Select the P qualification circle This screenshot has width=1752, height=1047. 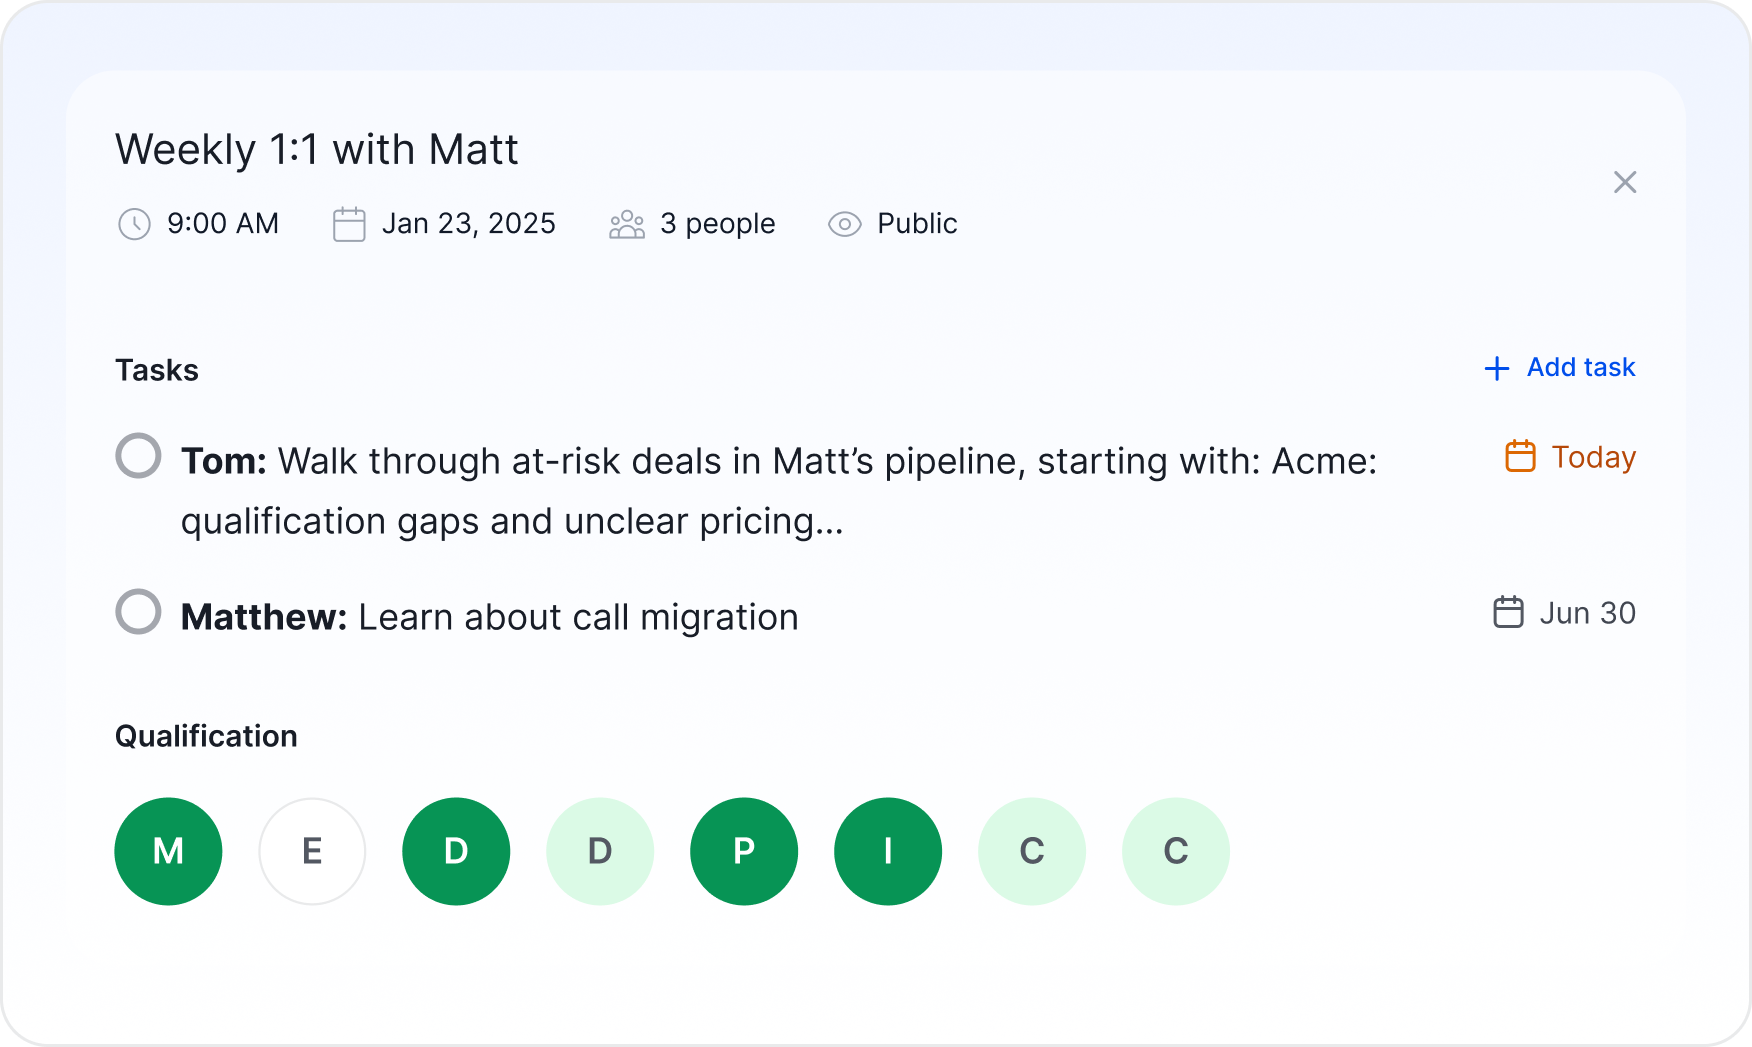point(744,851)
